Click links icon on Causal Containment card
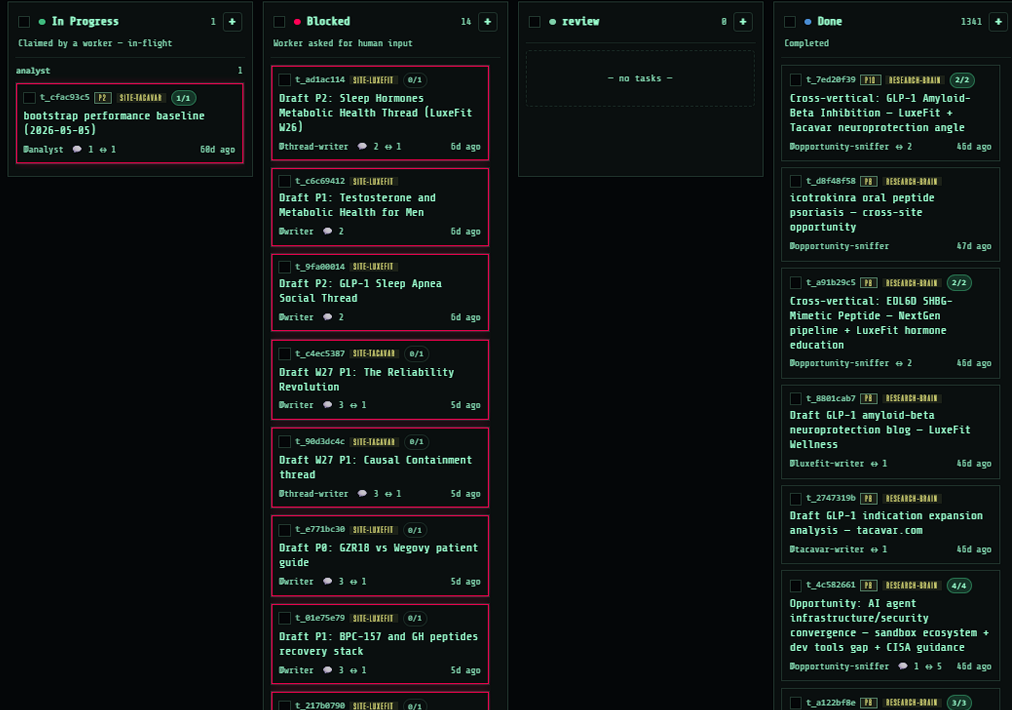The image size is (1012, 710). coord(389,494)
